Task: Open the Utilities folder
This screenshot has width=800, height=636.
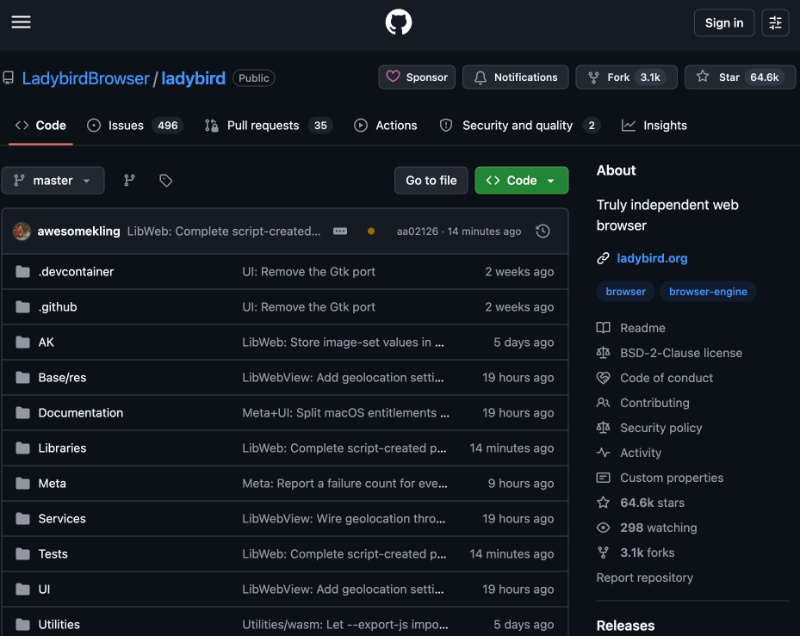Action: pyautogui.click(x=59, y=624)
